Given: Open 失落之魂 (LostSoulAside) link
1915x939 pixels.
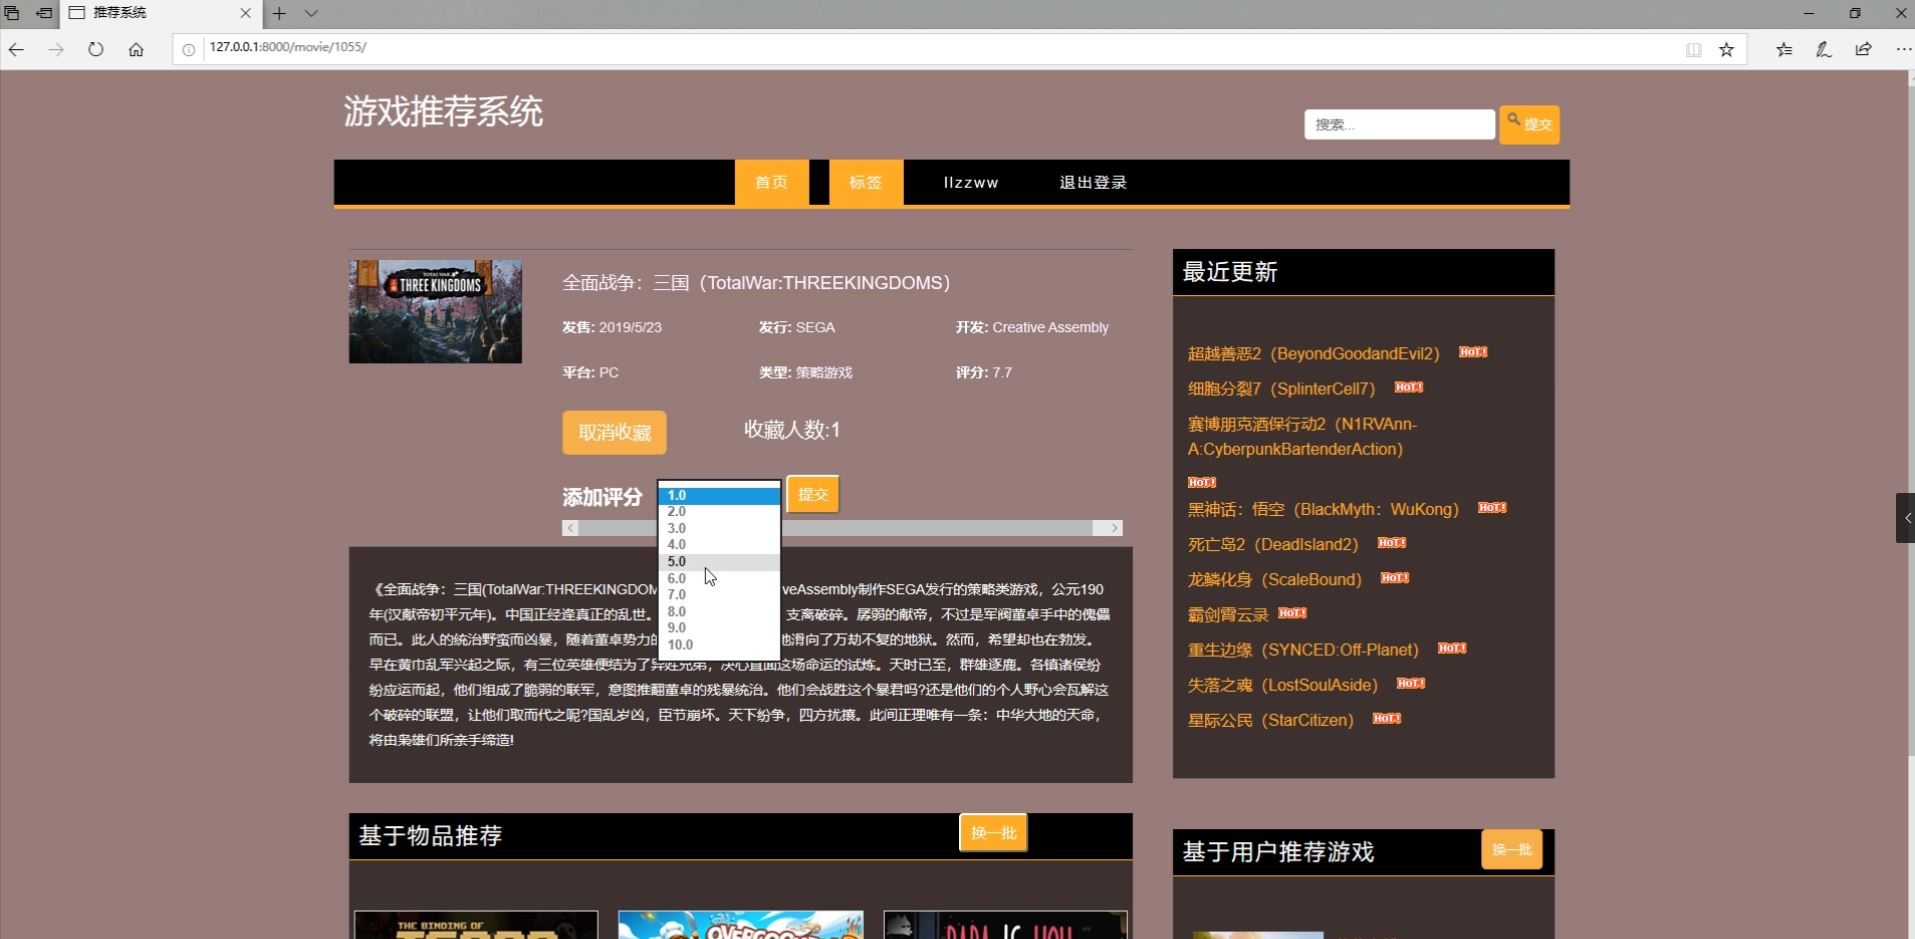Looking at the screenshot, I should pos(1282,685).
